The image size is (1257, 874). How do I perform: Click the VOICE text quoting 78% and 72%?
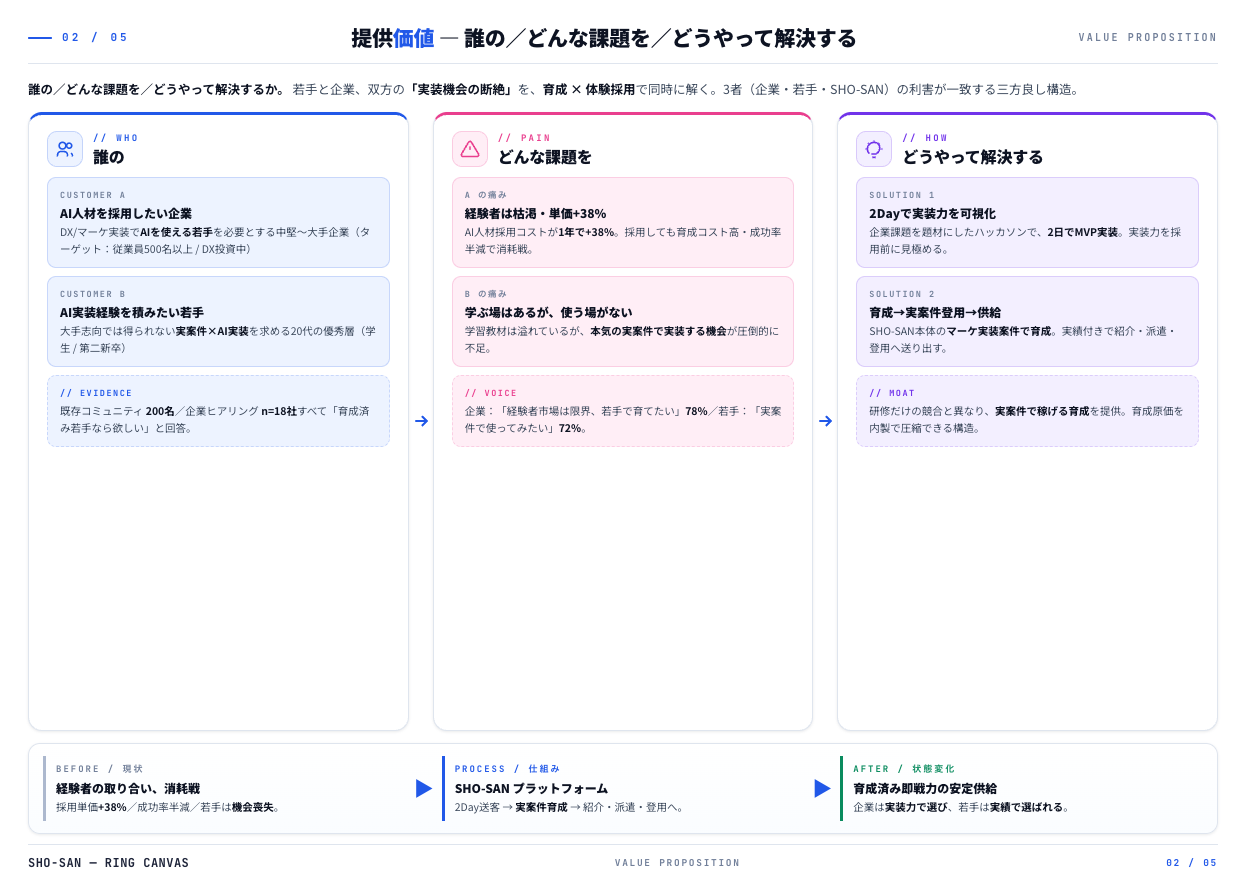(x=623, y=419)
